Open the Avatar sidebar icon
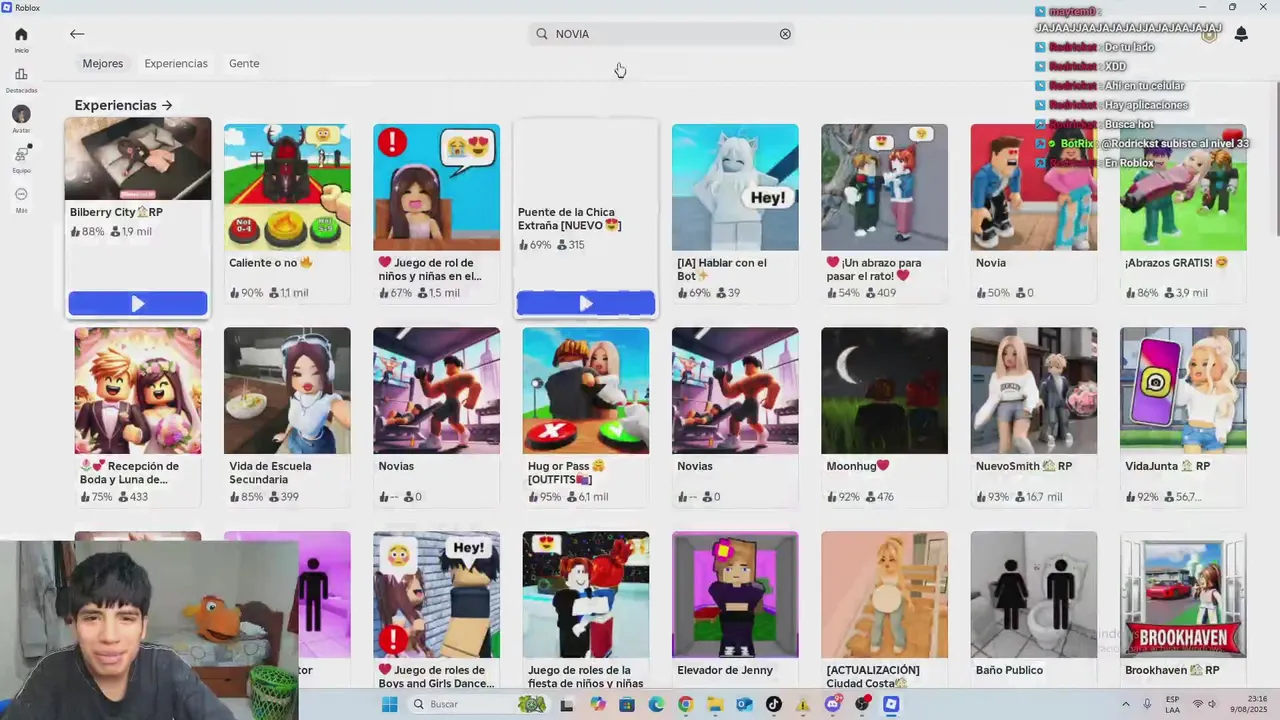The image size is (1280, 720). point(21,119)
